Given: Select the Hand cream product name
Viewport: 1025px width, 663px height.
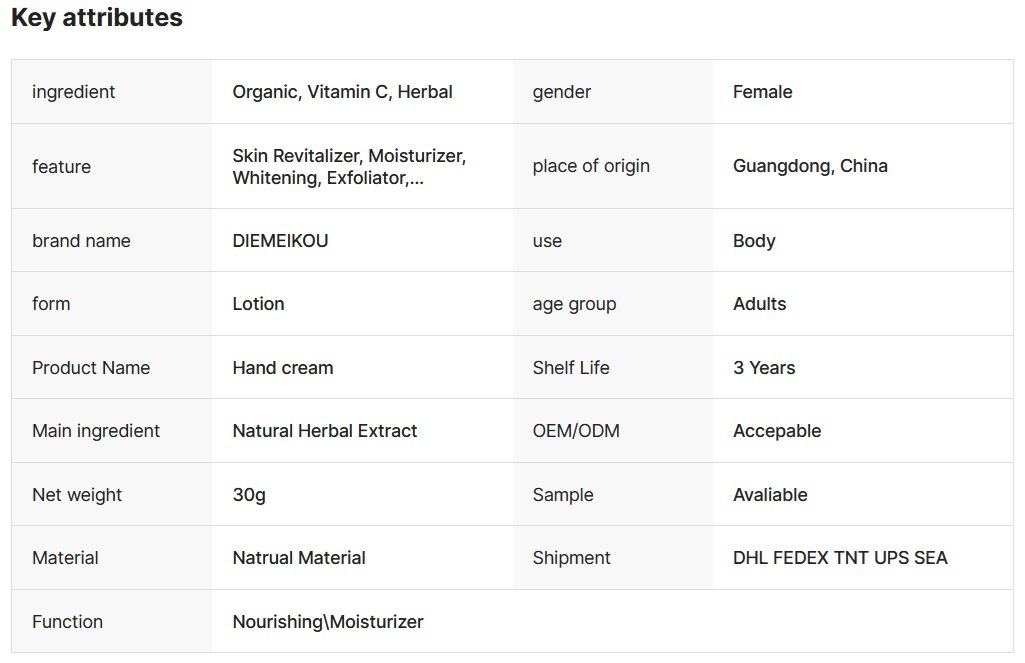Looking at the screenshot, I should (x=283, y=368).
